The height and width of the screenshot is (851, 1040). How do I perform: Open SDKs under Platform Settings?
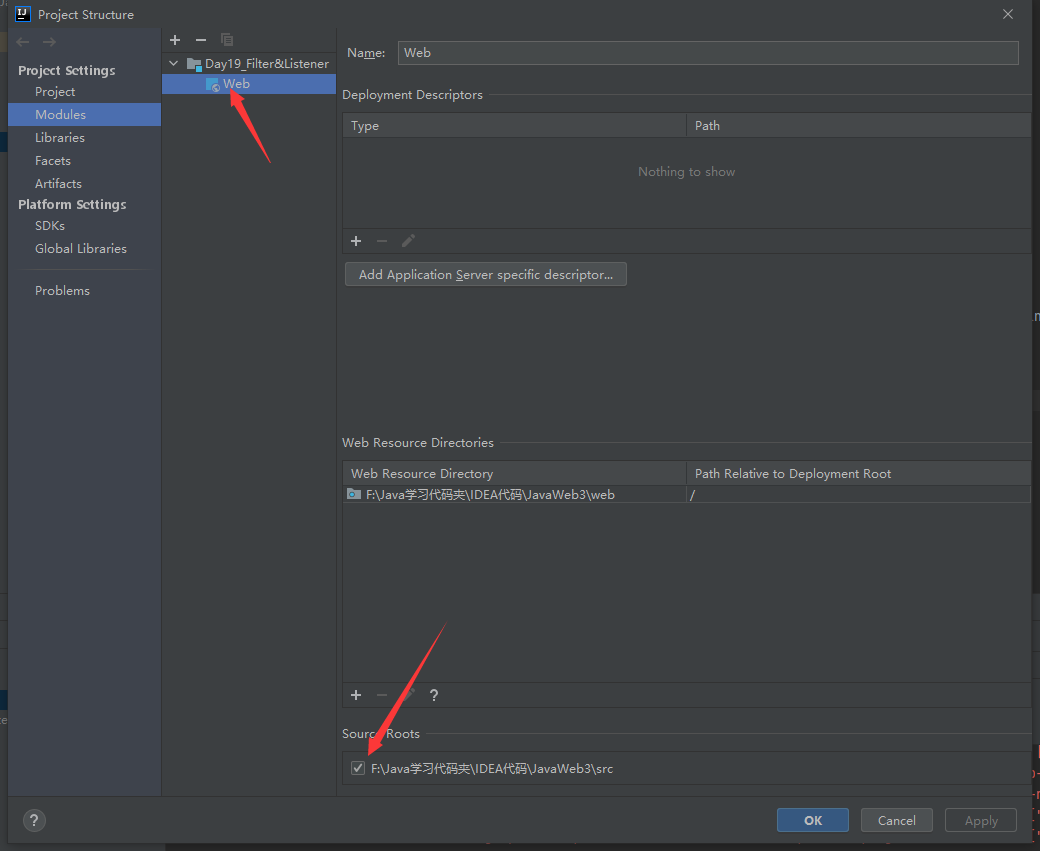click(50, 226)
